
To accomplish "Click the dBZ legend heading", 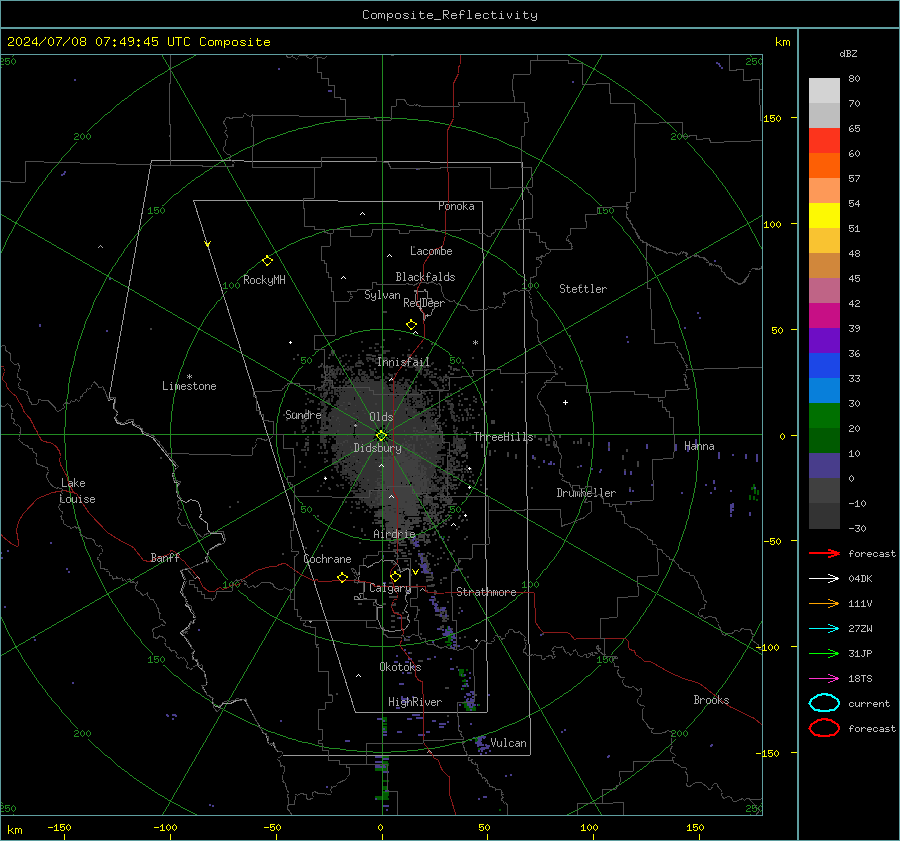I will coord(848,53).
